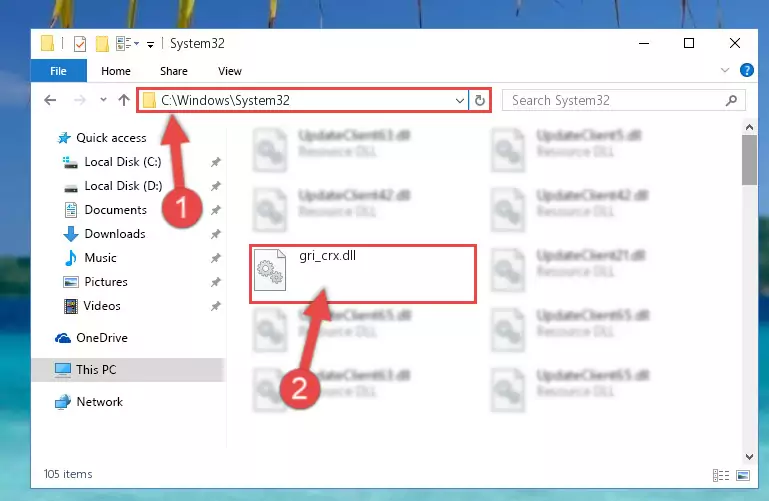
Task: Switch to the Share ribbon tab
Action: (x=174, y=71)
